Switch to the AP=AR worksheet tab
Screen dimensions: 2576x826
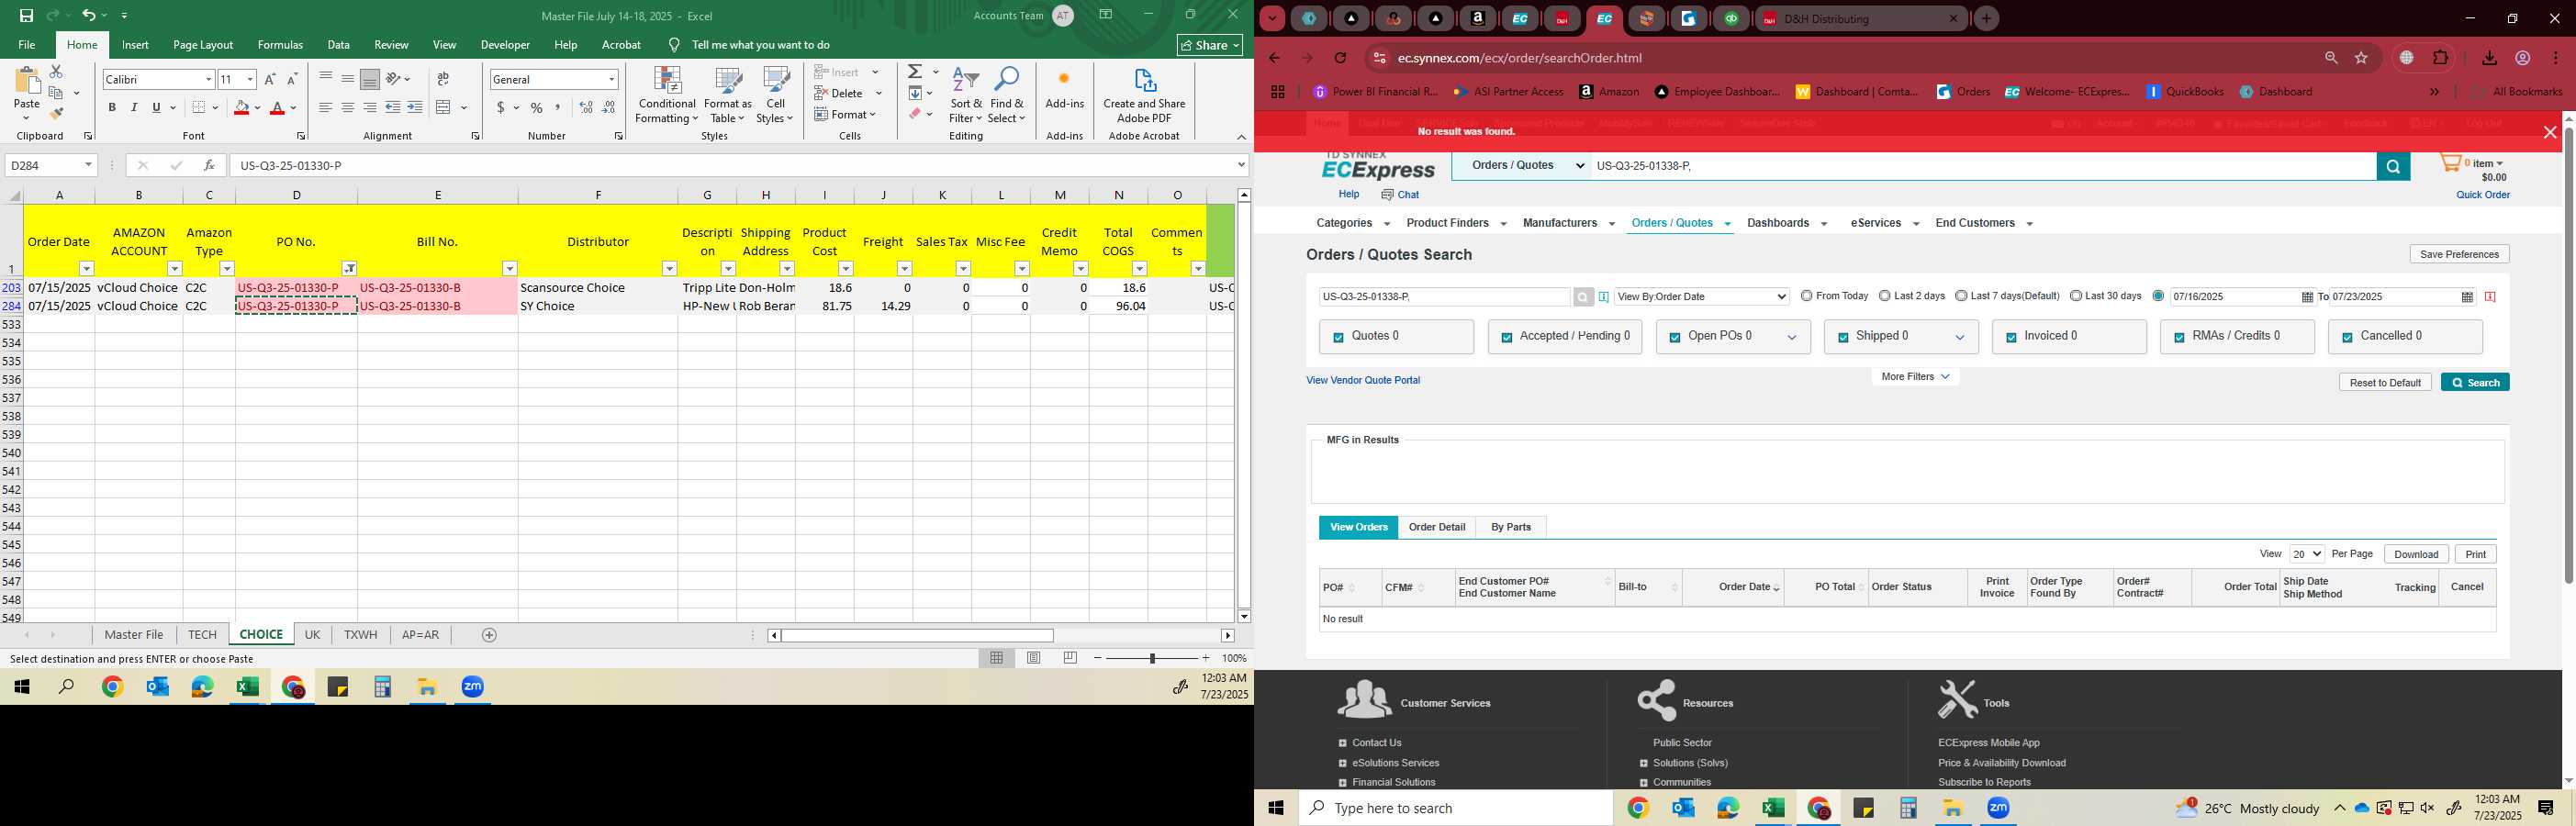(420, 635)
